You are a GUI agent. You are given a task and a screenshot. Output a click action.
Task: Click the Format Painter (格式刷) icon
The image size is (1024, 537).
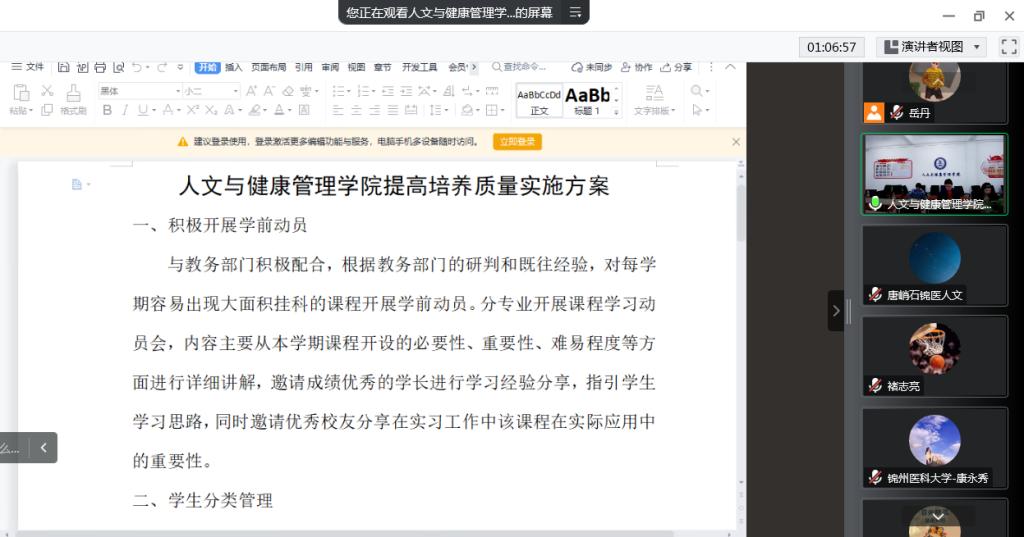73,94
